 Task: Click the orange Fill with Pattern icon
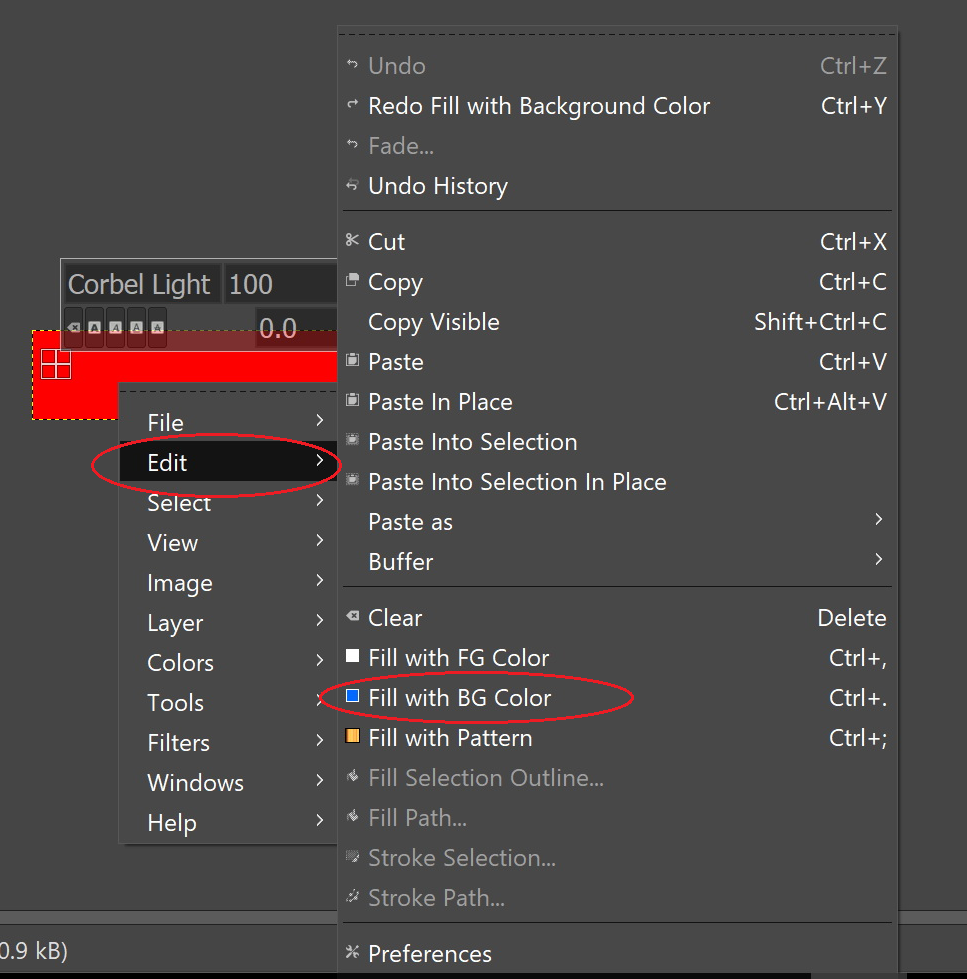[352, 736]
